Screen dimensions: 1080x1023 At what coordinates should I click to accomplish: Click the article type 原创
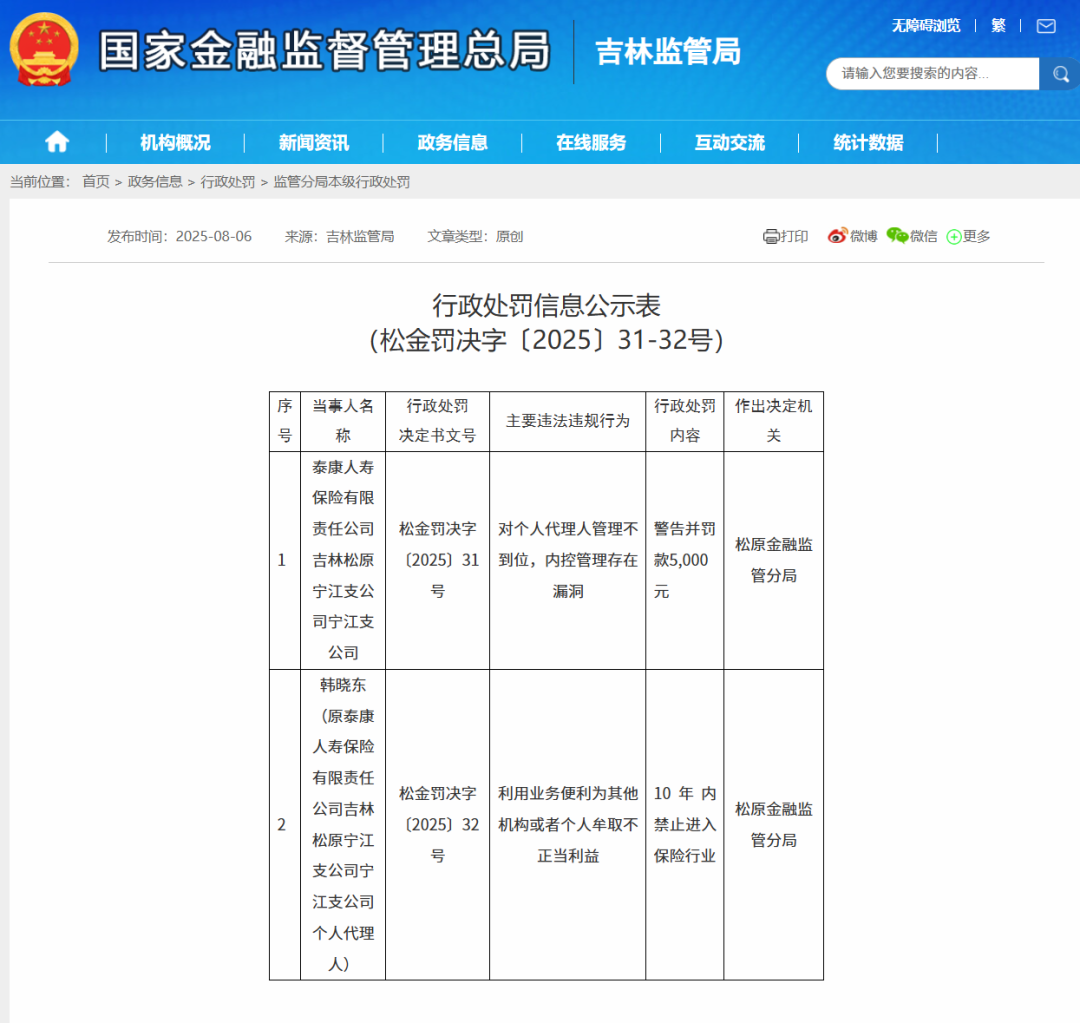pos(510,236)
